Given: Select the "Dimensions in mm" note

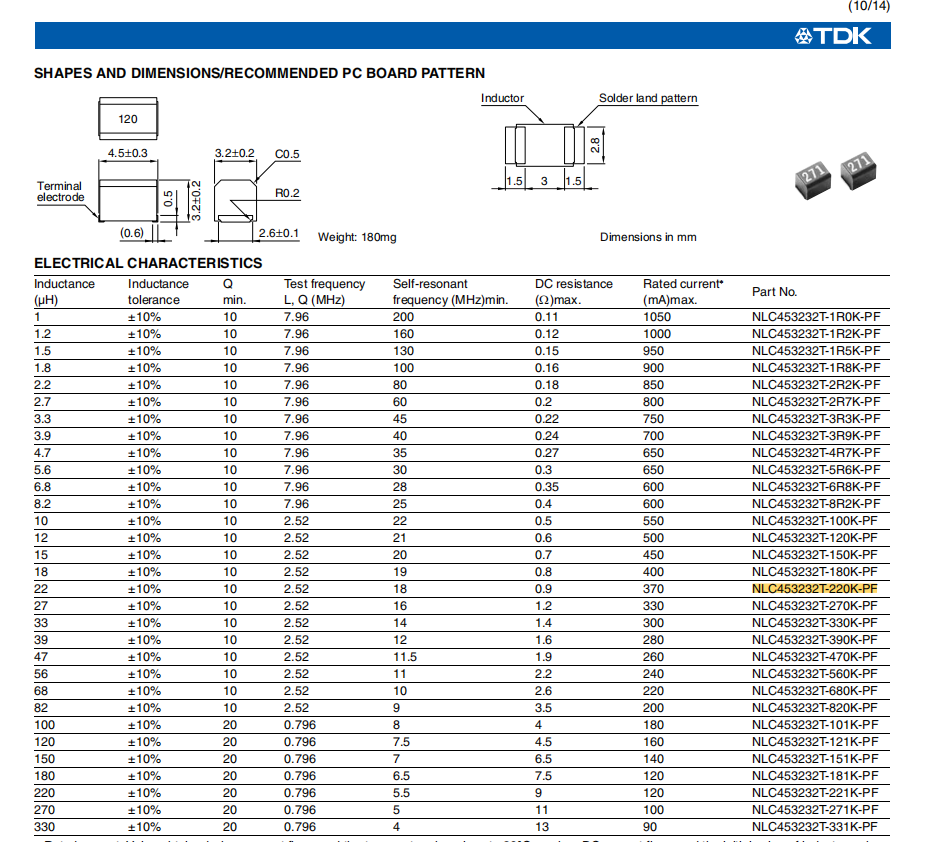Looking at the screenshot, I should click(x=648, y=237).
